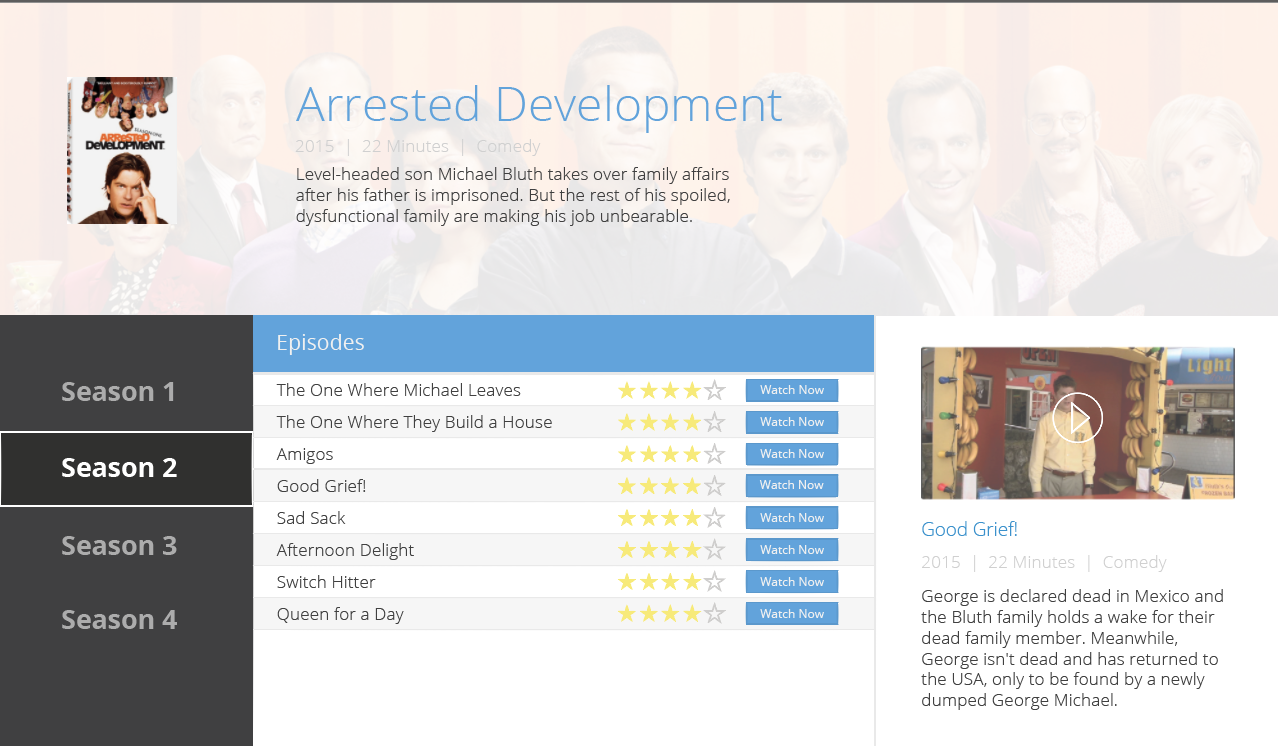Rate Afternoon Delight five stars
The height and width of the screenshot is (746, 1278).
coord(714,550)
